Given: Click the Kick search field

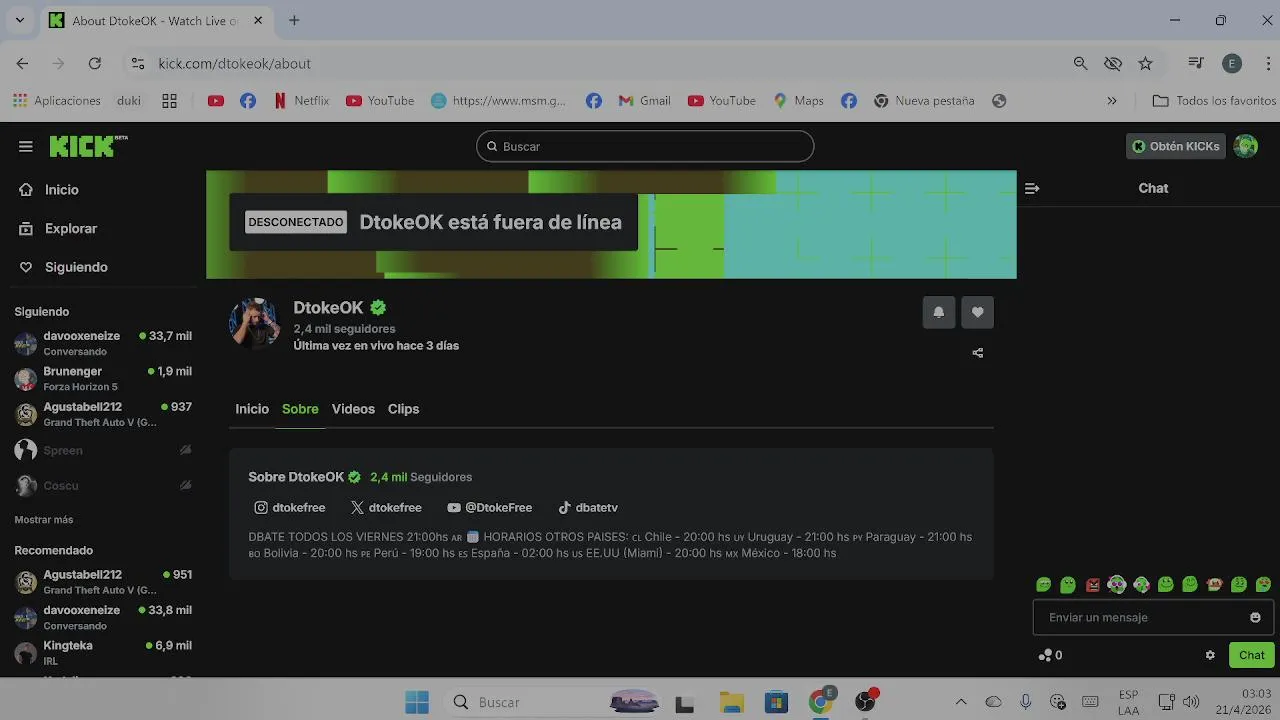Looking at the screenshot, I should click(645, 146).
